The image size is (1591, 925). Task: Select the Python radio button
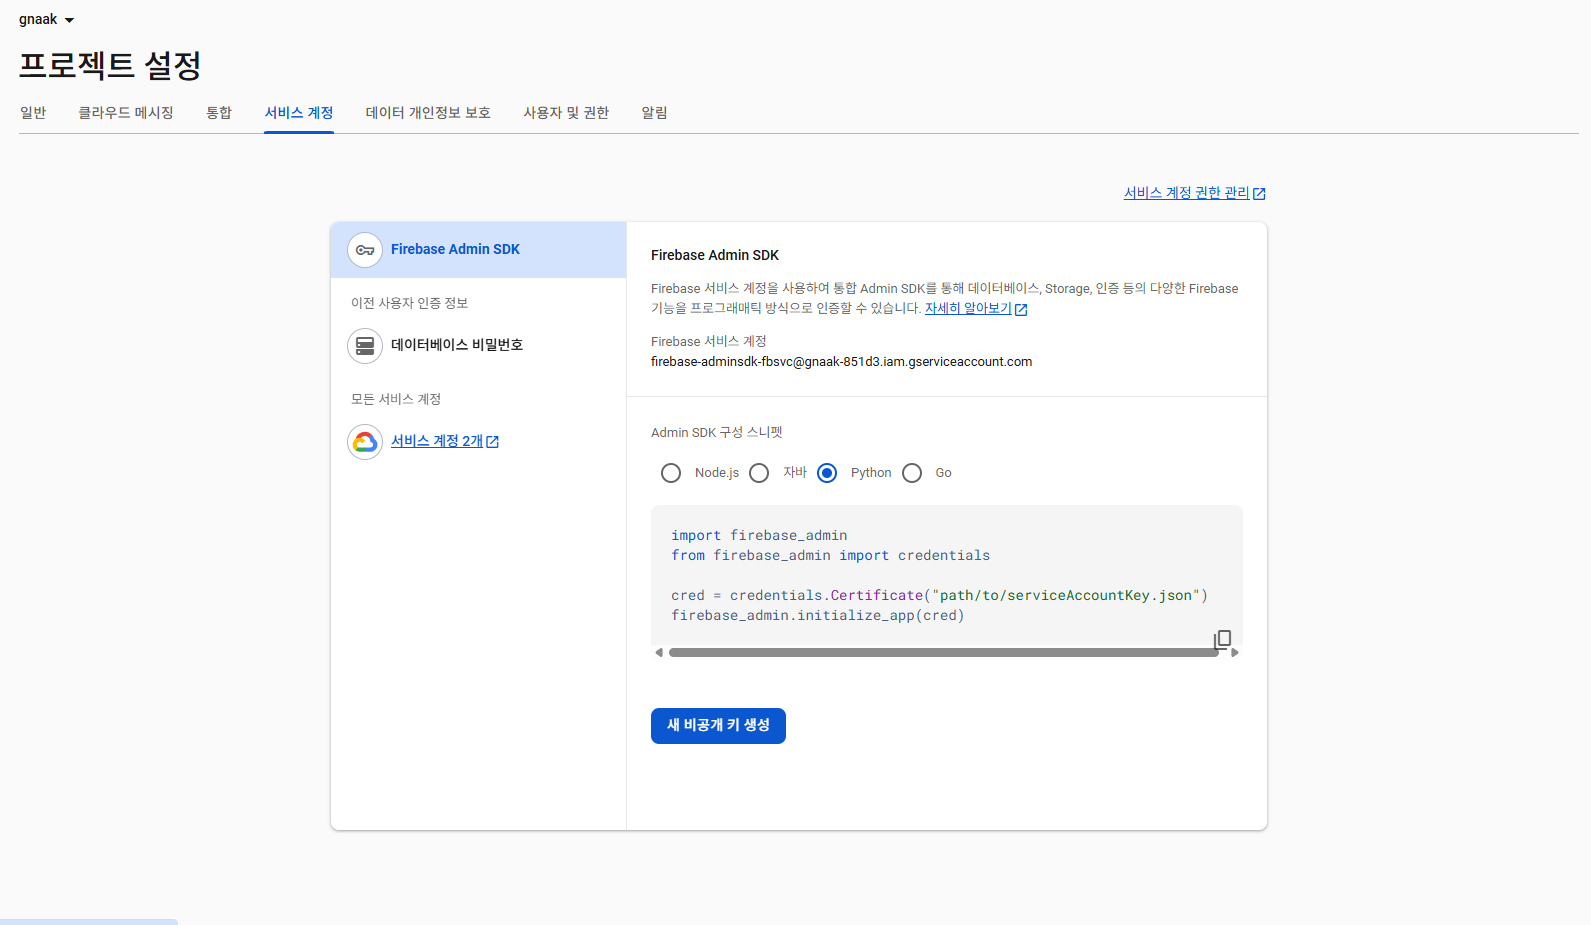pos(827,473)
